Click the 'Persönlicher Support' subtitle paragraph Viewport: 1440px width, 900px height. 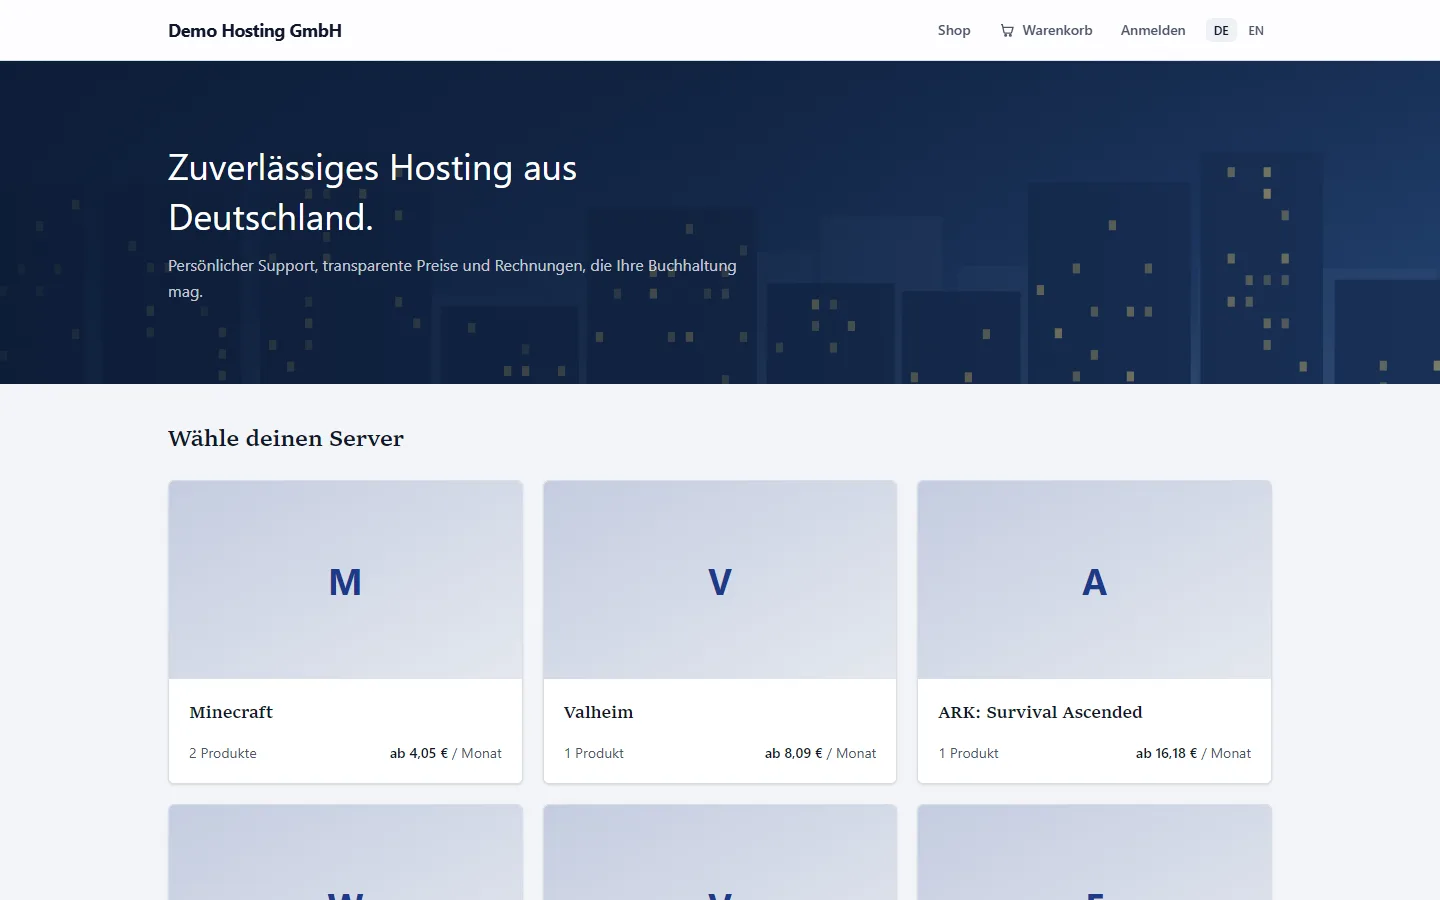[x=452, y=278]
